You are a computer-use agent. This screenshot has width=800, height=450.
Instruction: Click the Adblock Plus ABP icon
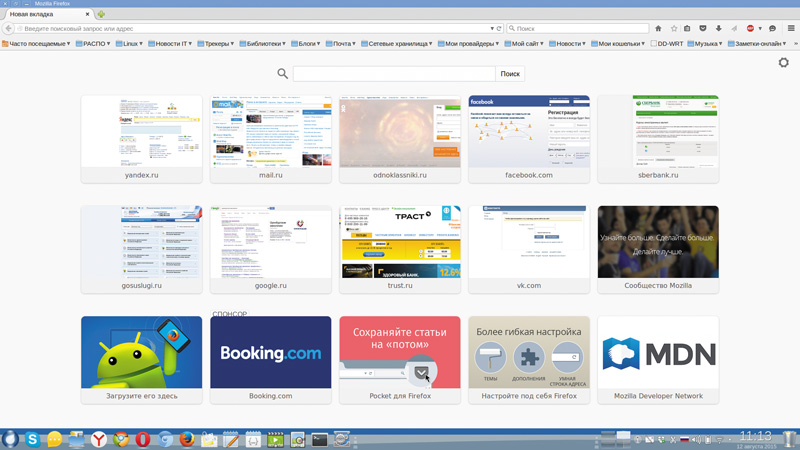pos(751,29)
